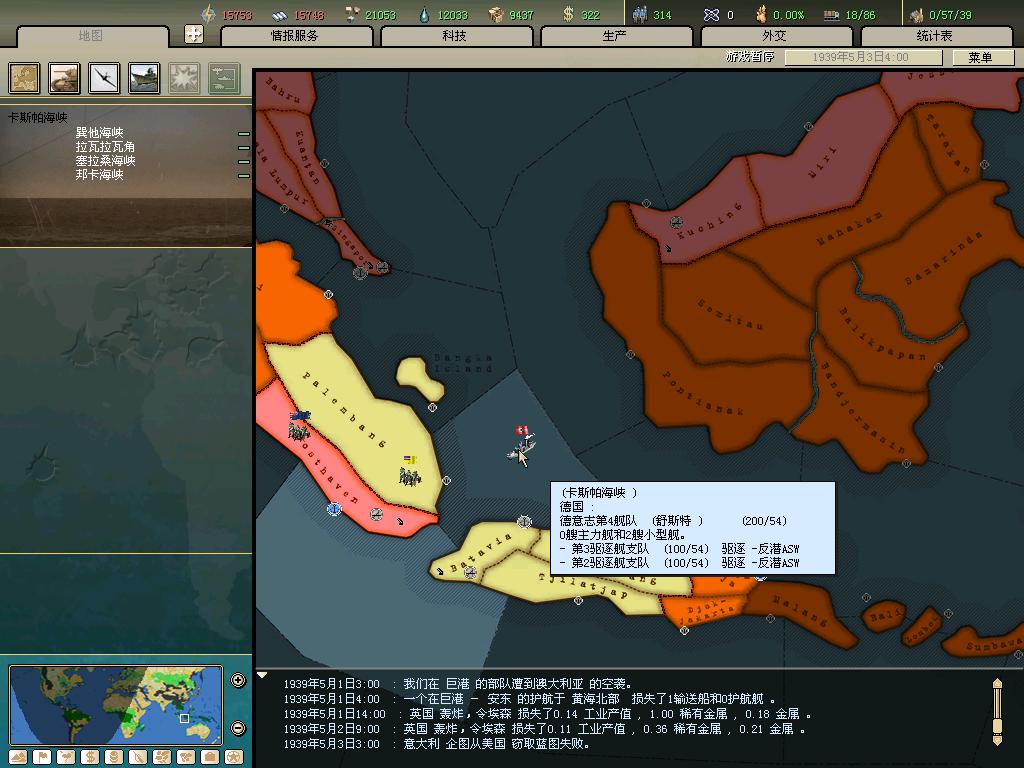Select the 邦卡海峡 strait entry
Screen dimensions: 1024x768
(99, 174)
